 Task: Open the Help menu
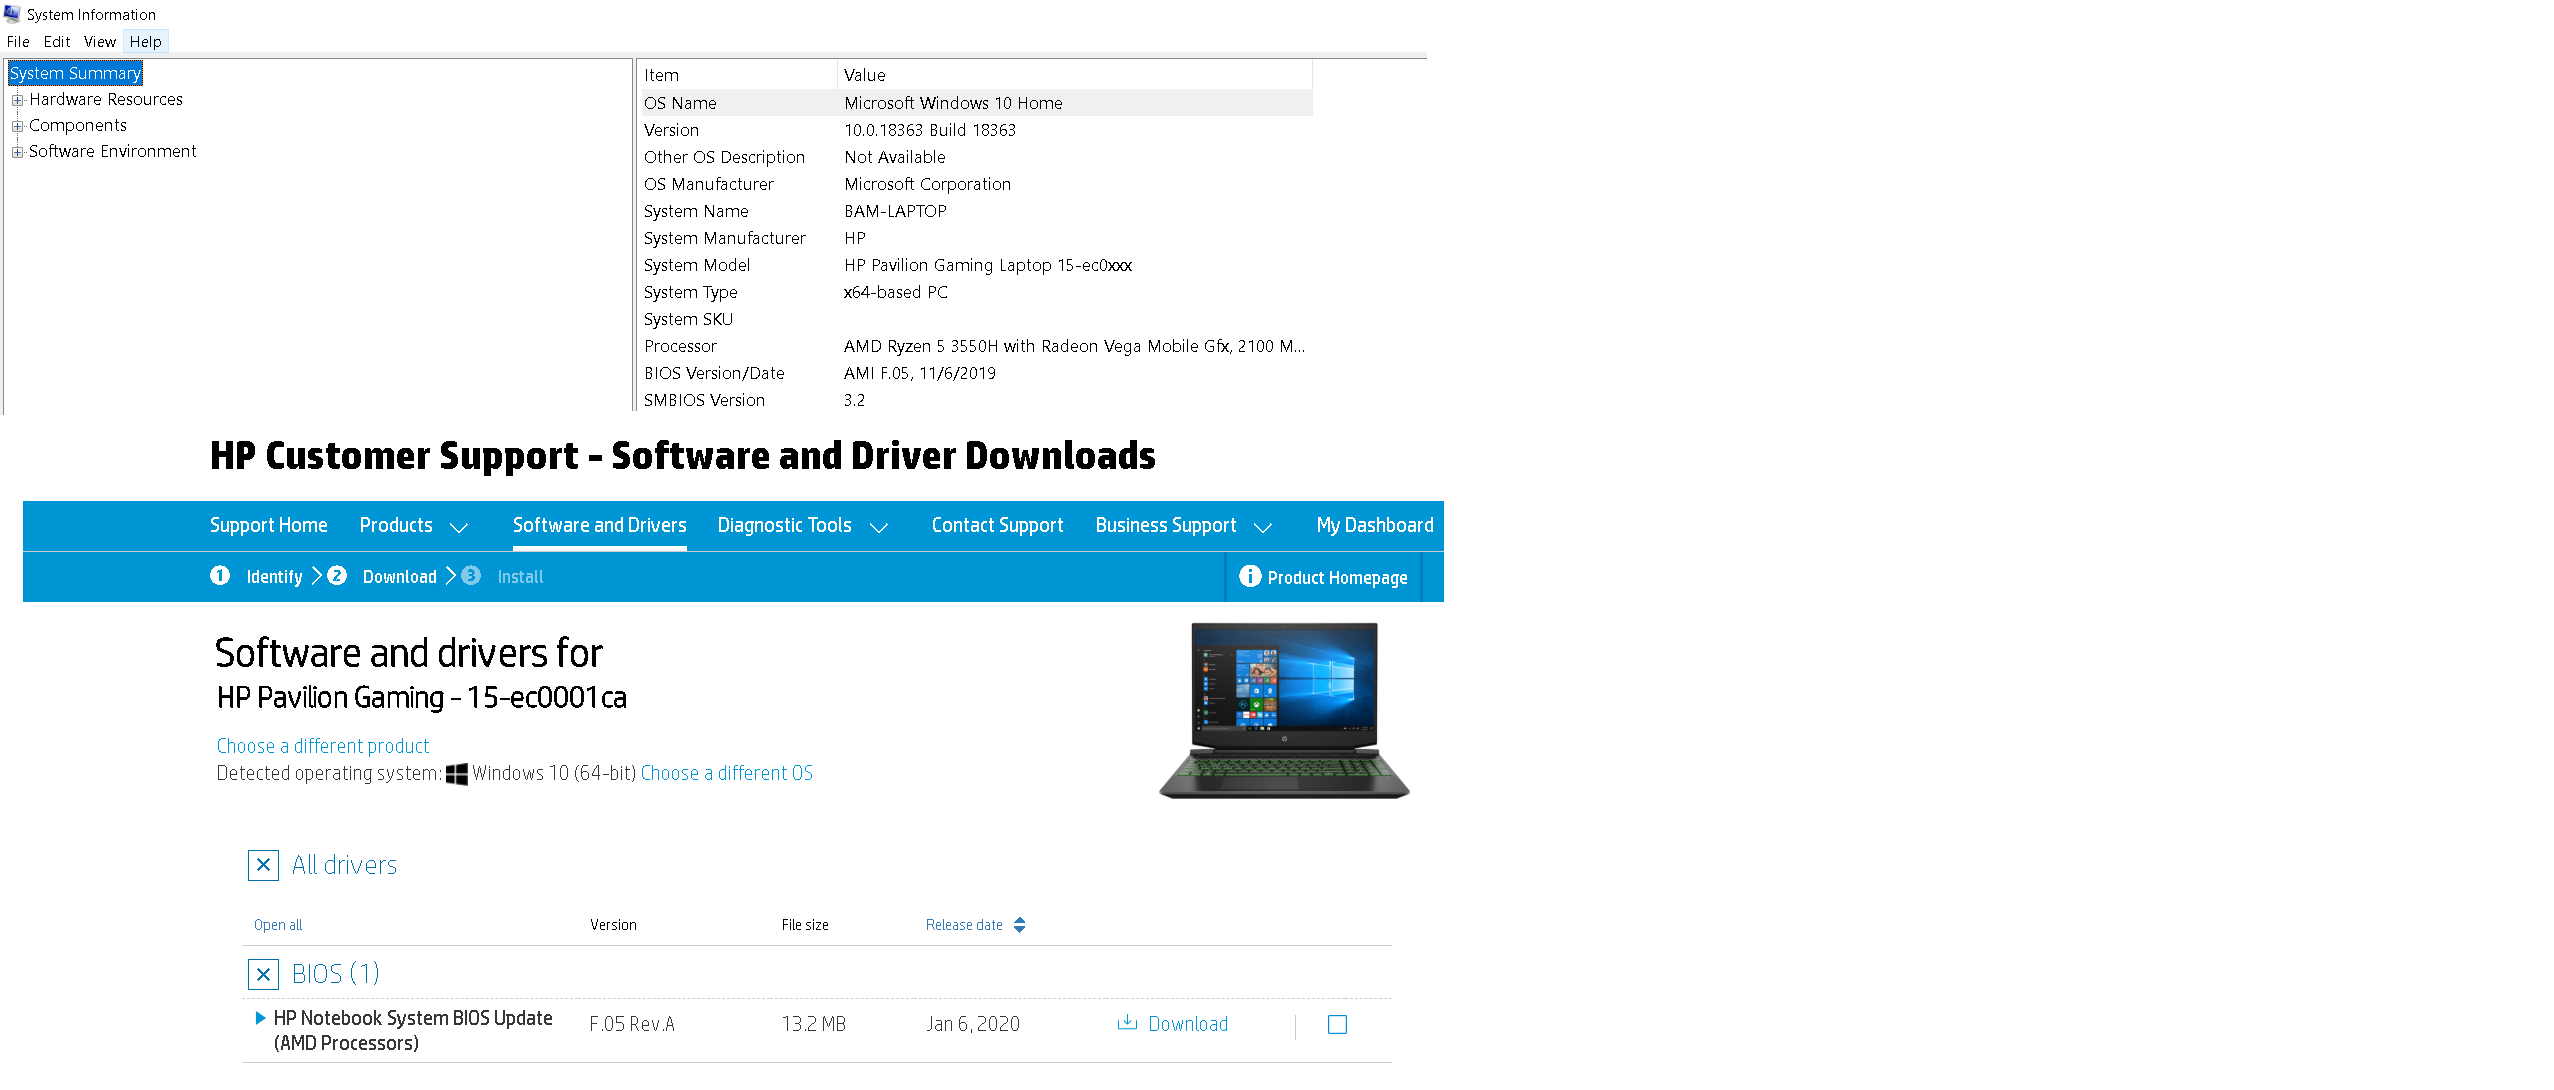click(x=145, y=42)
